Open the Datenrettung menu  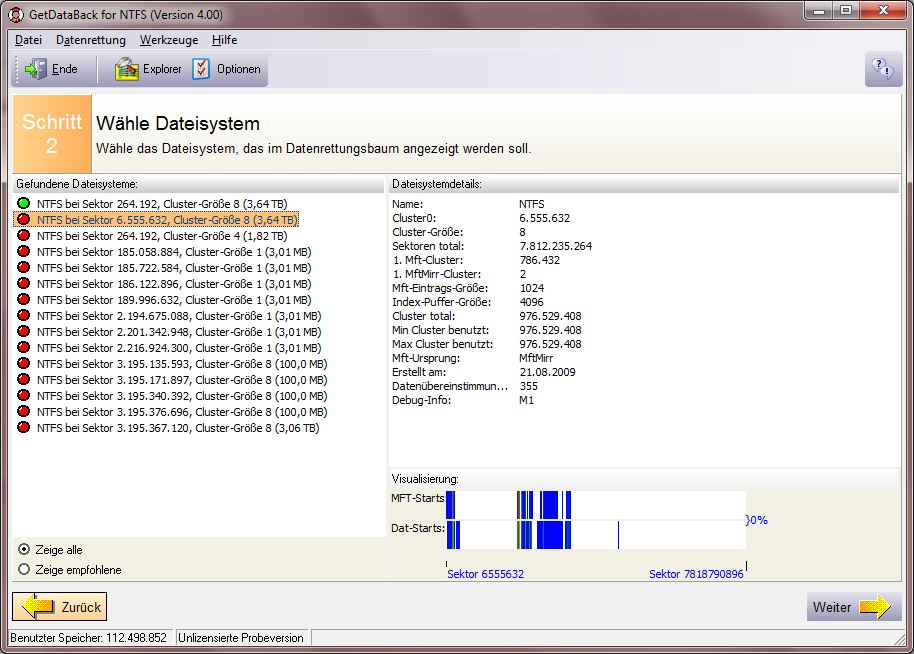pos(90,40)
